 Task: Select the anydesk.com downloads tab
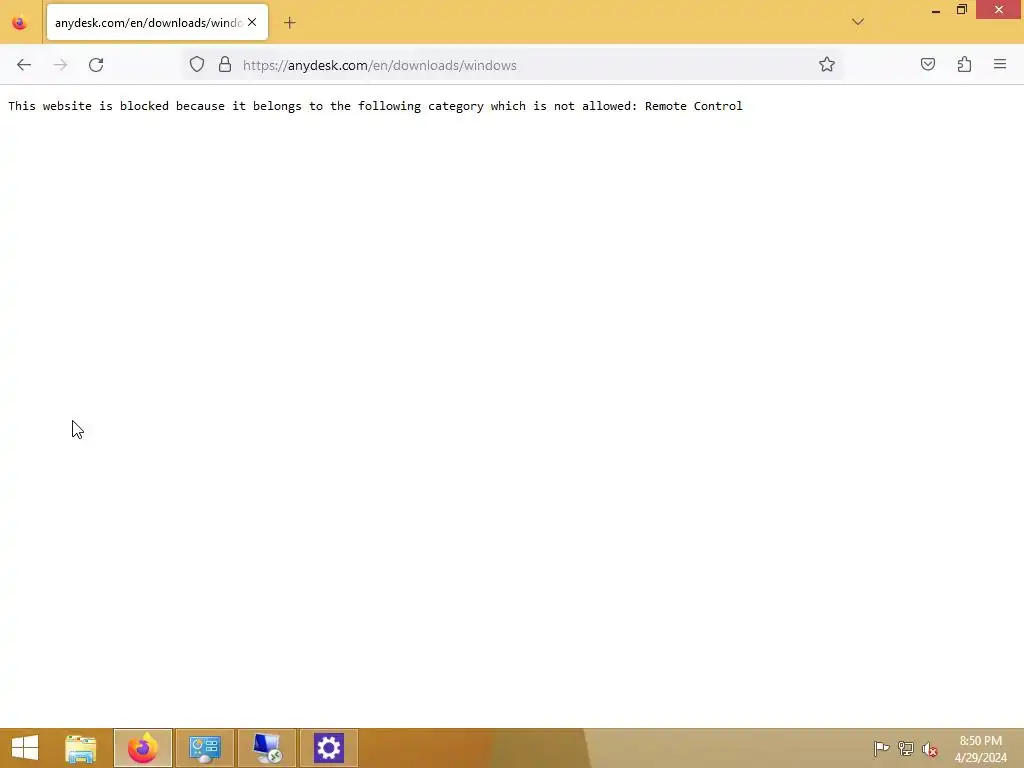point(157,22)
